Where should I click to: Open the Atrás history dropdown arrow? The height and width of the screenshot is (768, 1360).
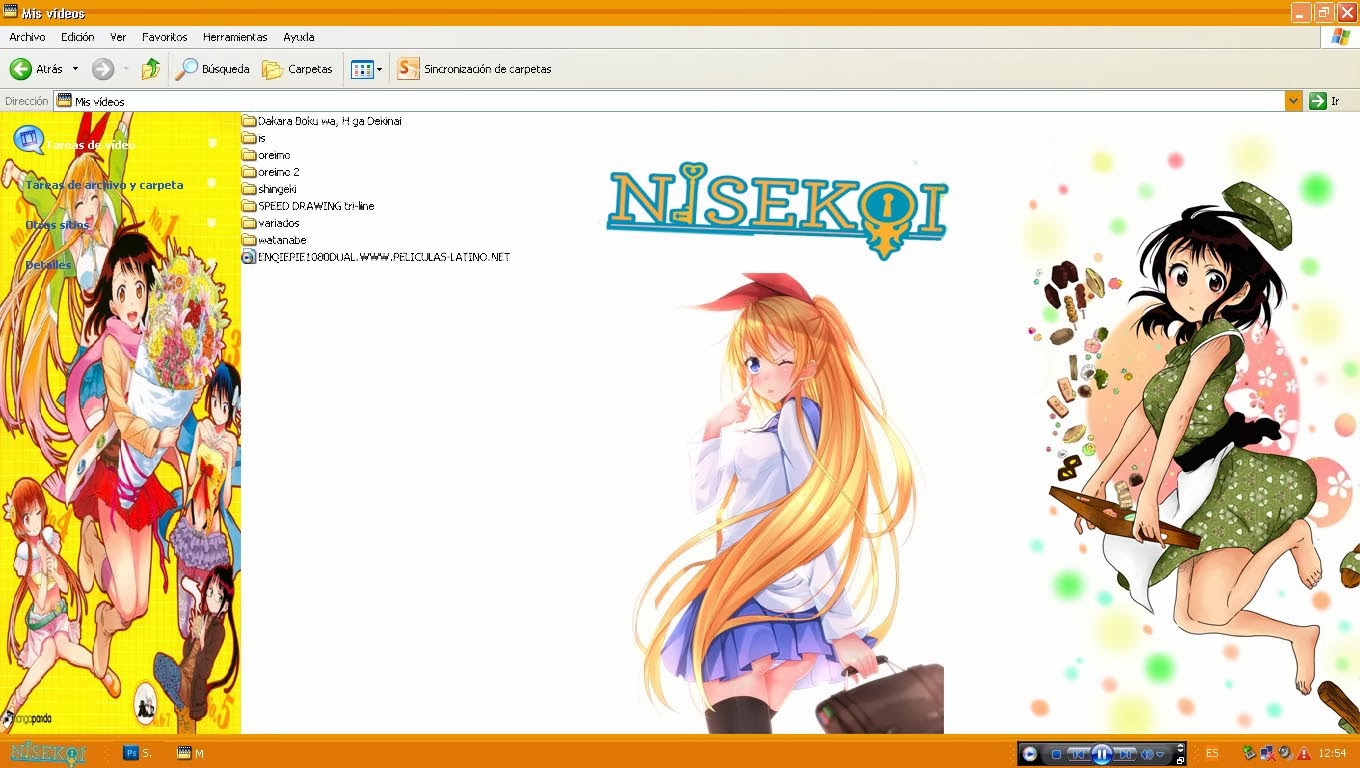pos(75,69)
